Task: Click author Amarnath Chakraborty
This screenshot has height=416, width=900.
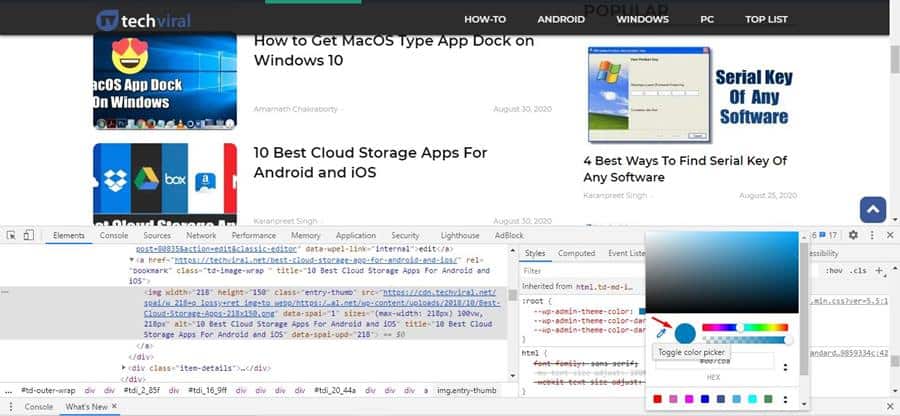Action: 295,109
